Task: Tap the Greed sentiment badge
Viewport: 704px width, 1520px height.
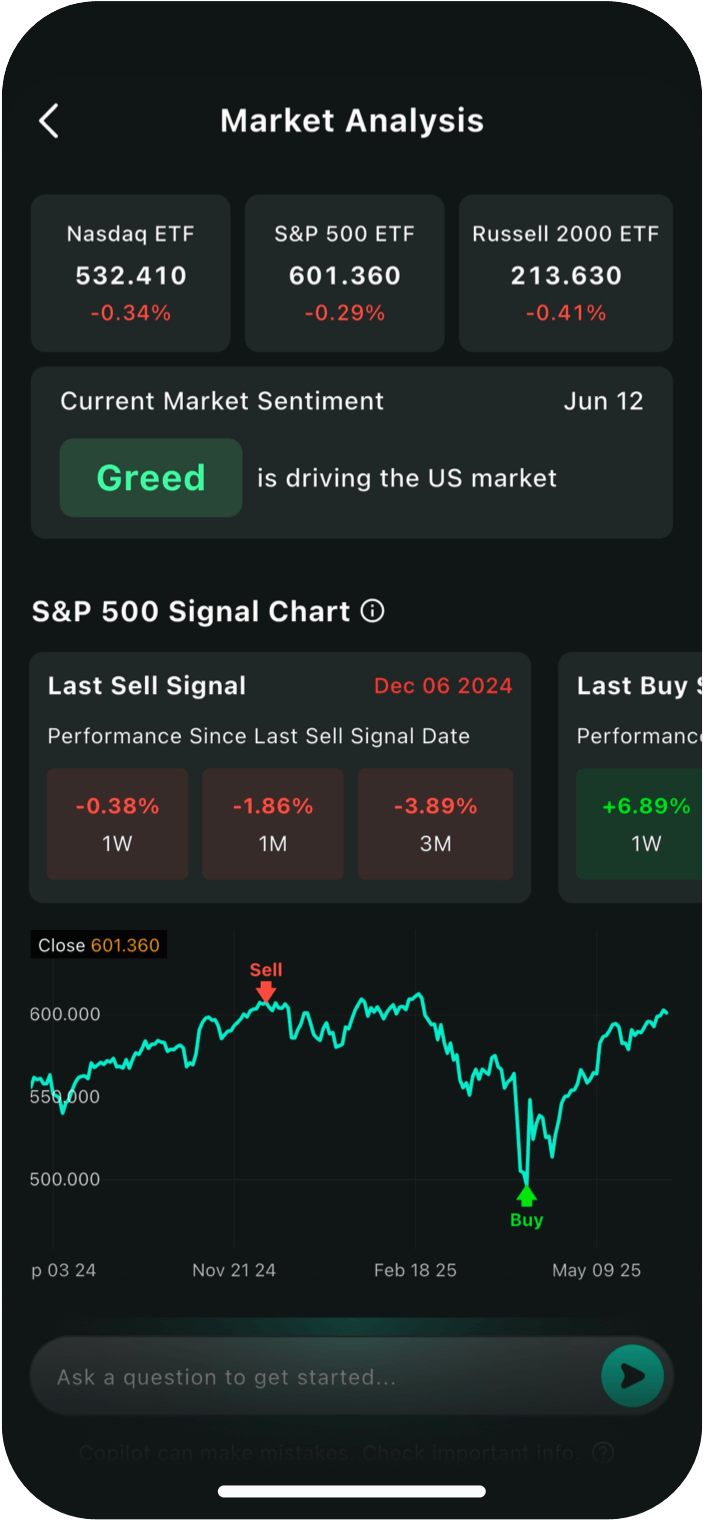Action: pyautogui.click(x=151, y=478)
